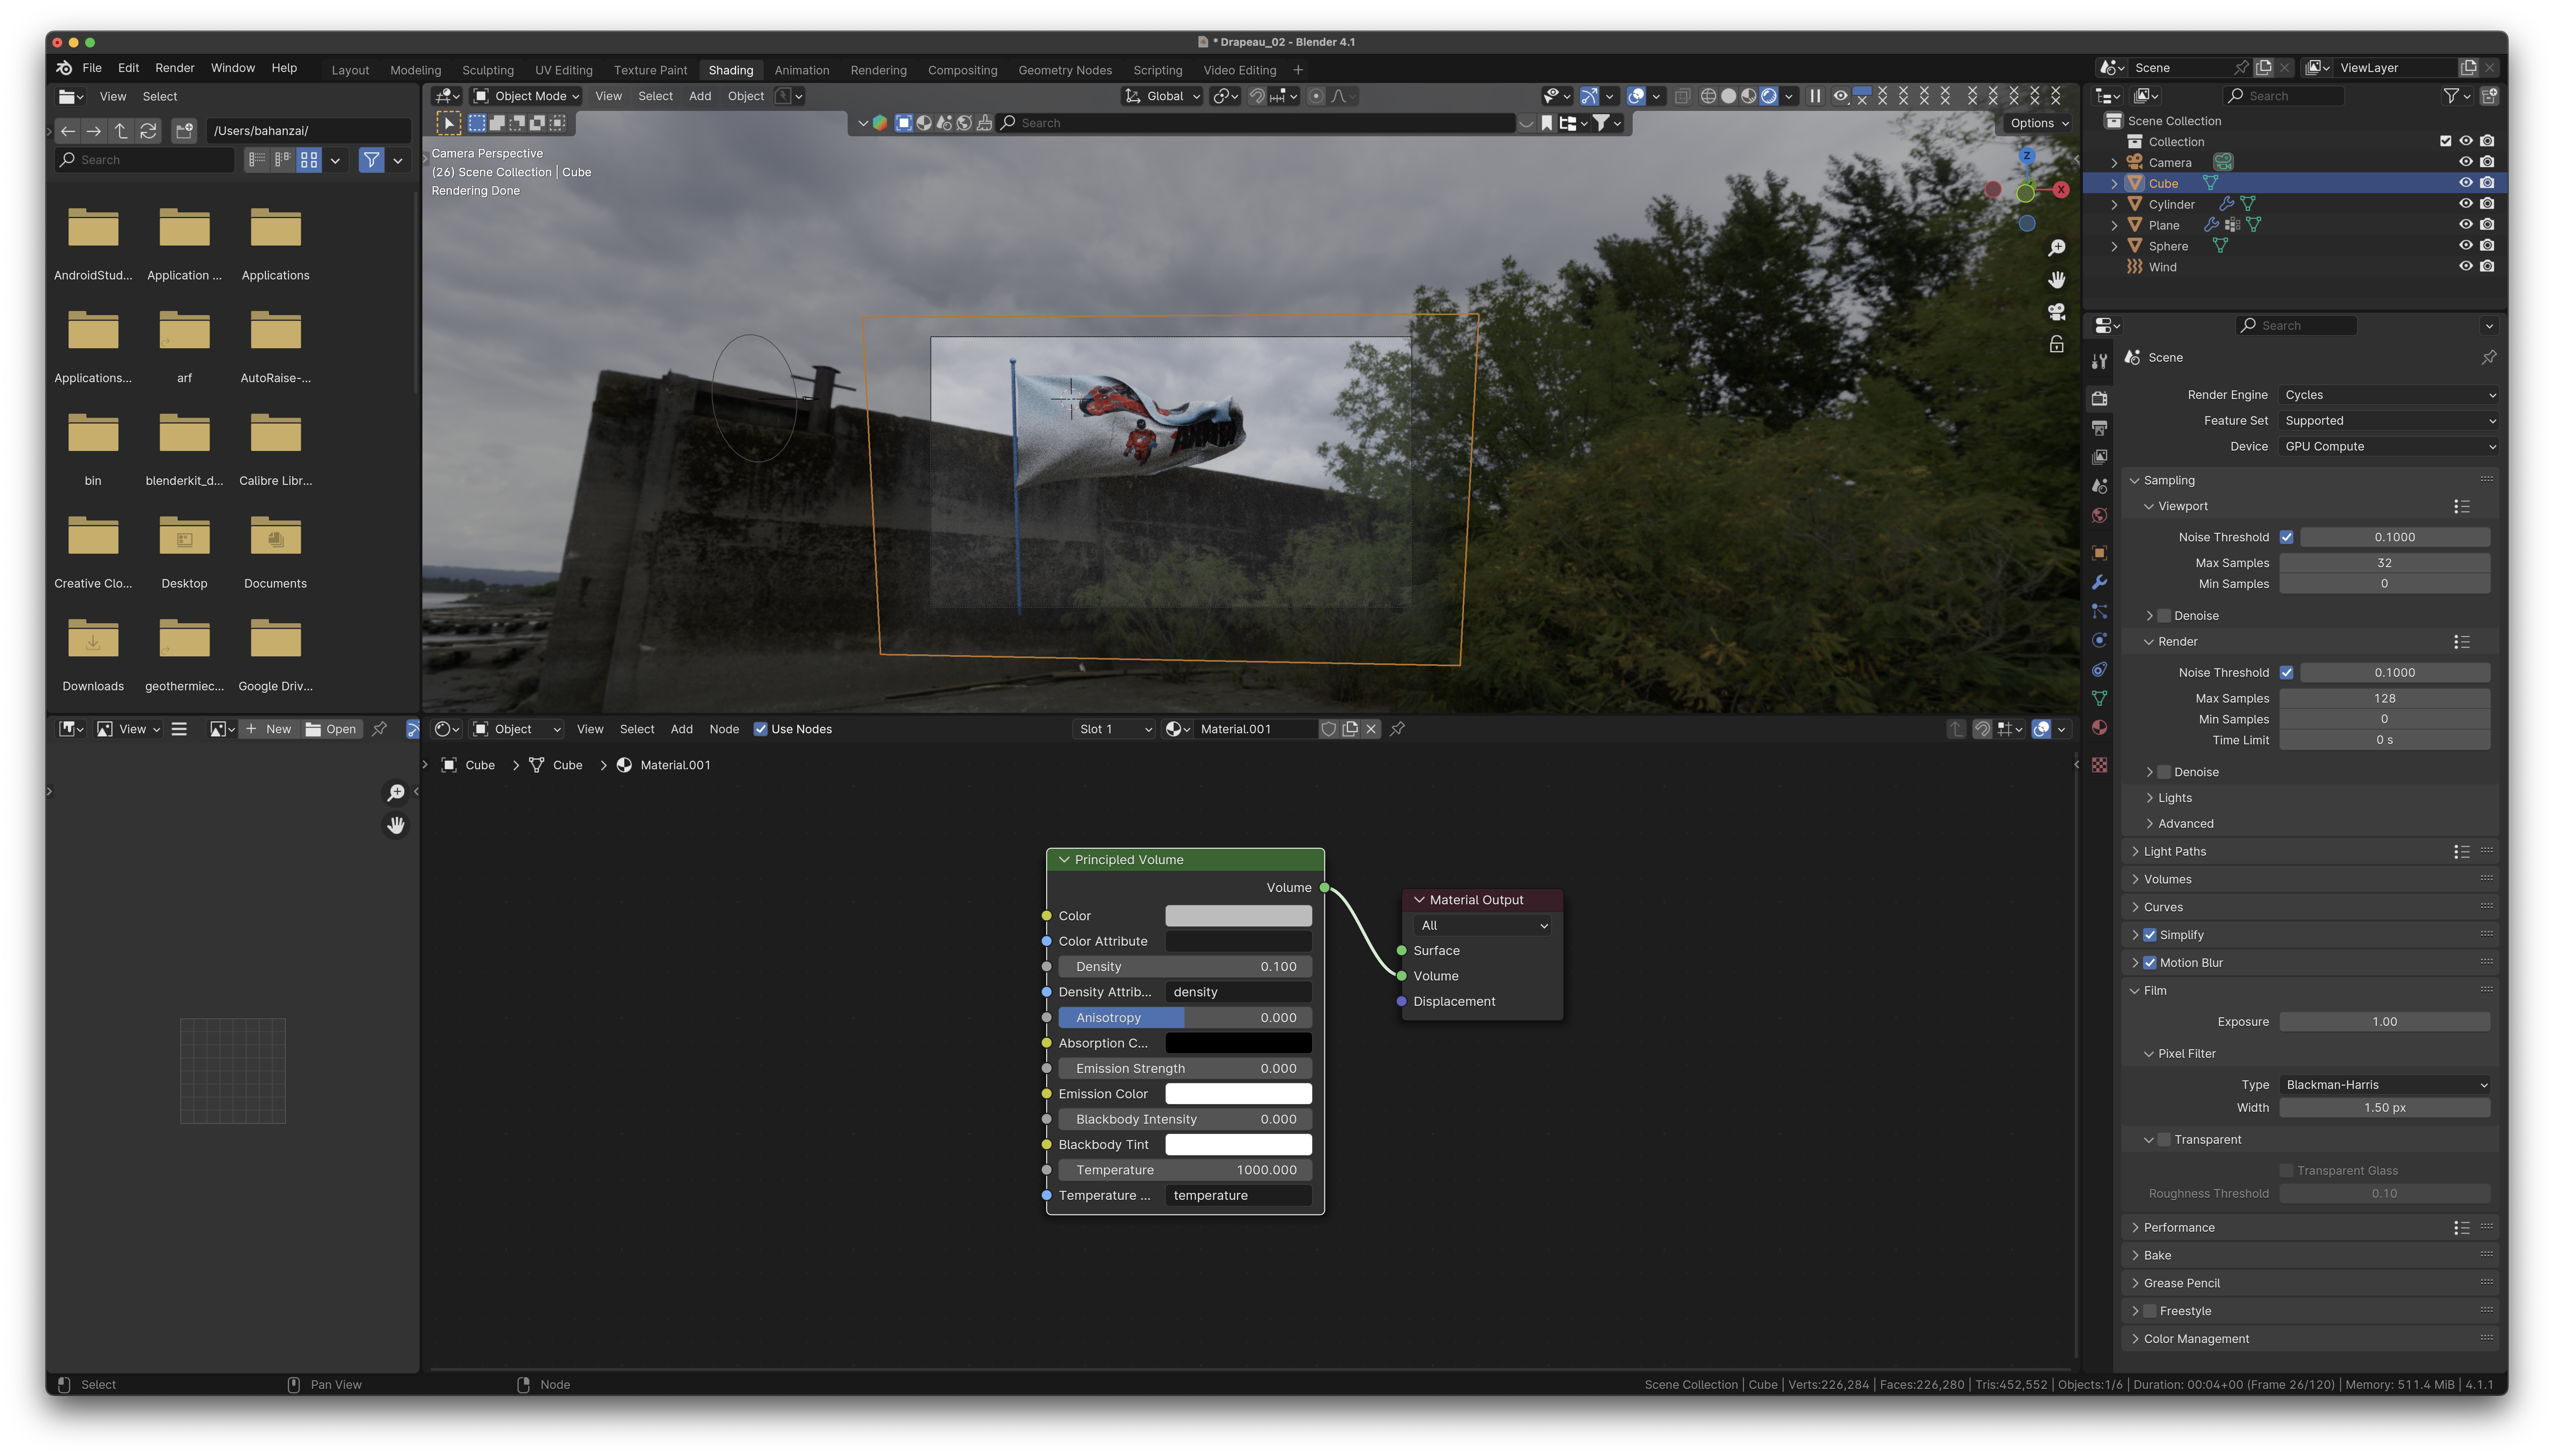
Task: Click the file browser path field
Action: pyautogui.click(x=308, y=131)
